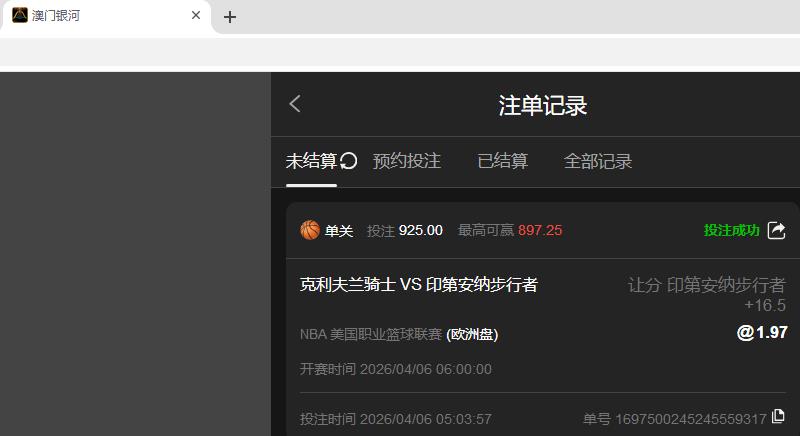
Task: Show the 全部记录 tab
Action: 597,161
